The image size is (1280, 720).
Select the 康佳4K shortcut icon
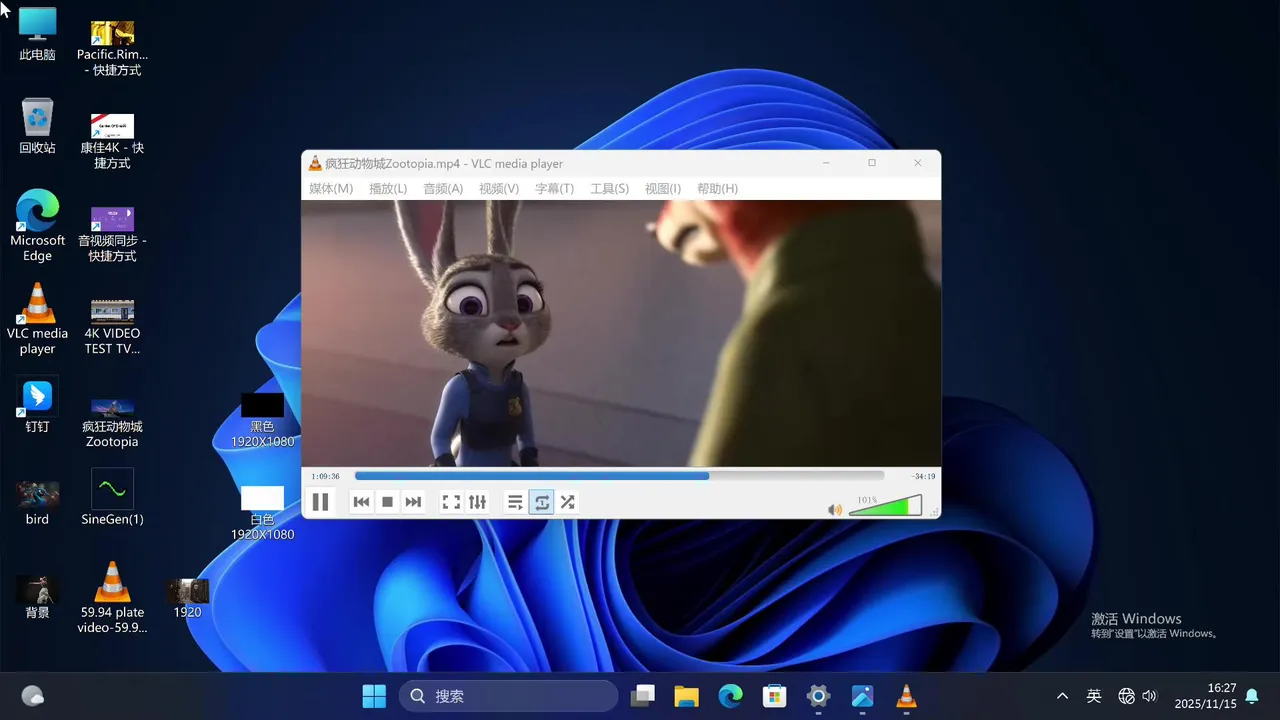(x=112, y=140)
